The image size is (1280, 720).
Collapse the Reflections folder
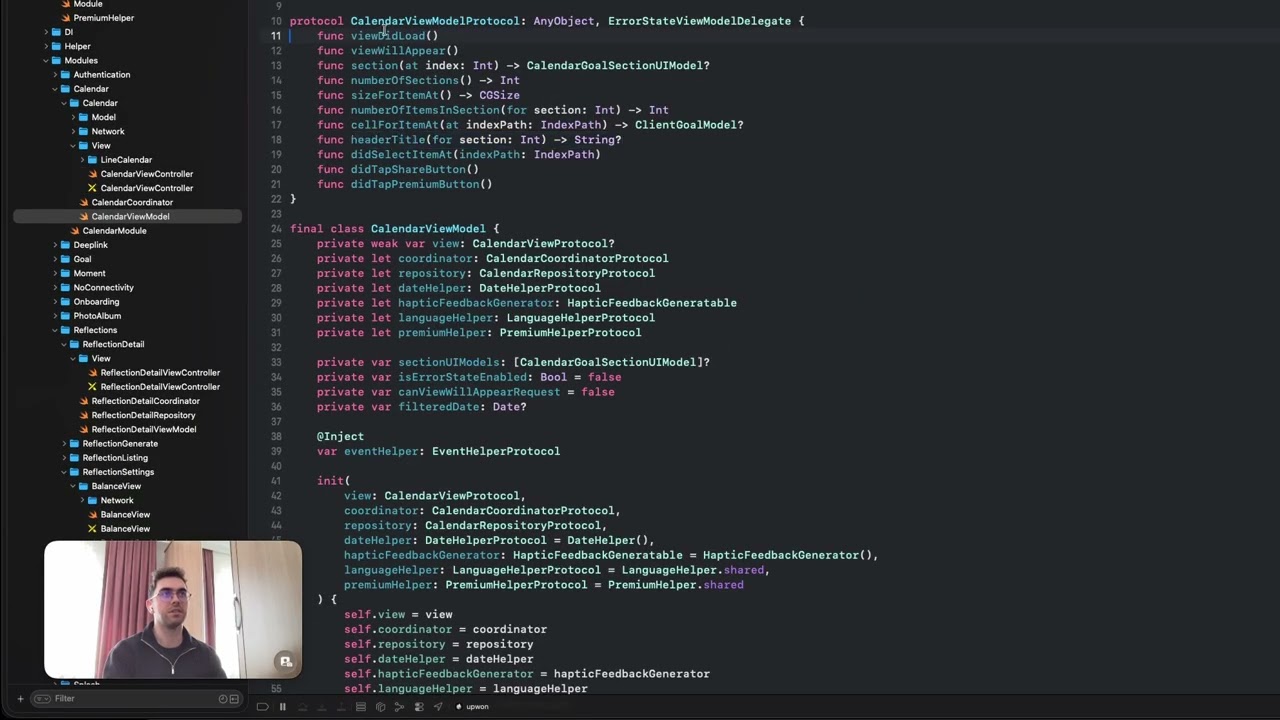pyautogui.click(x=55, y=330)
